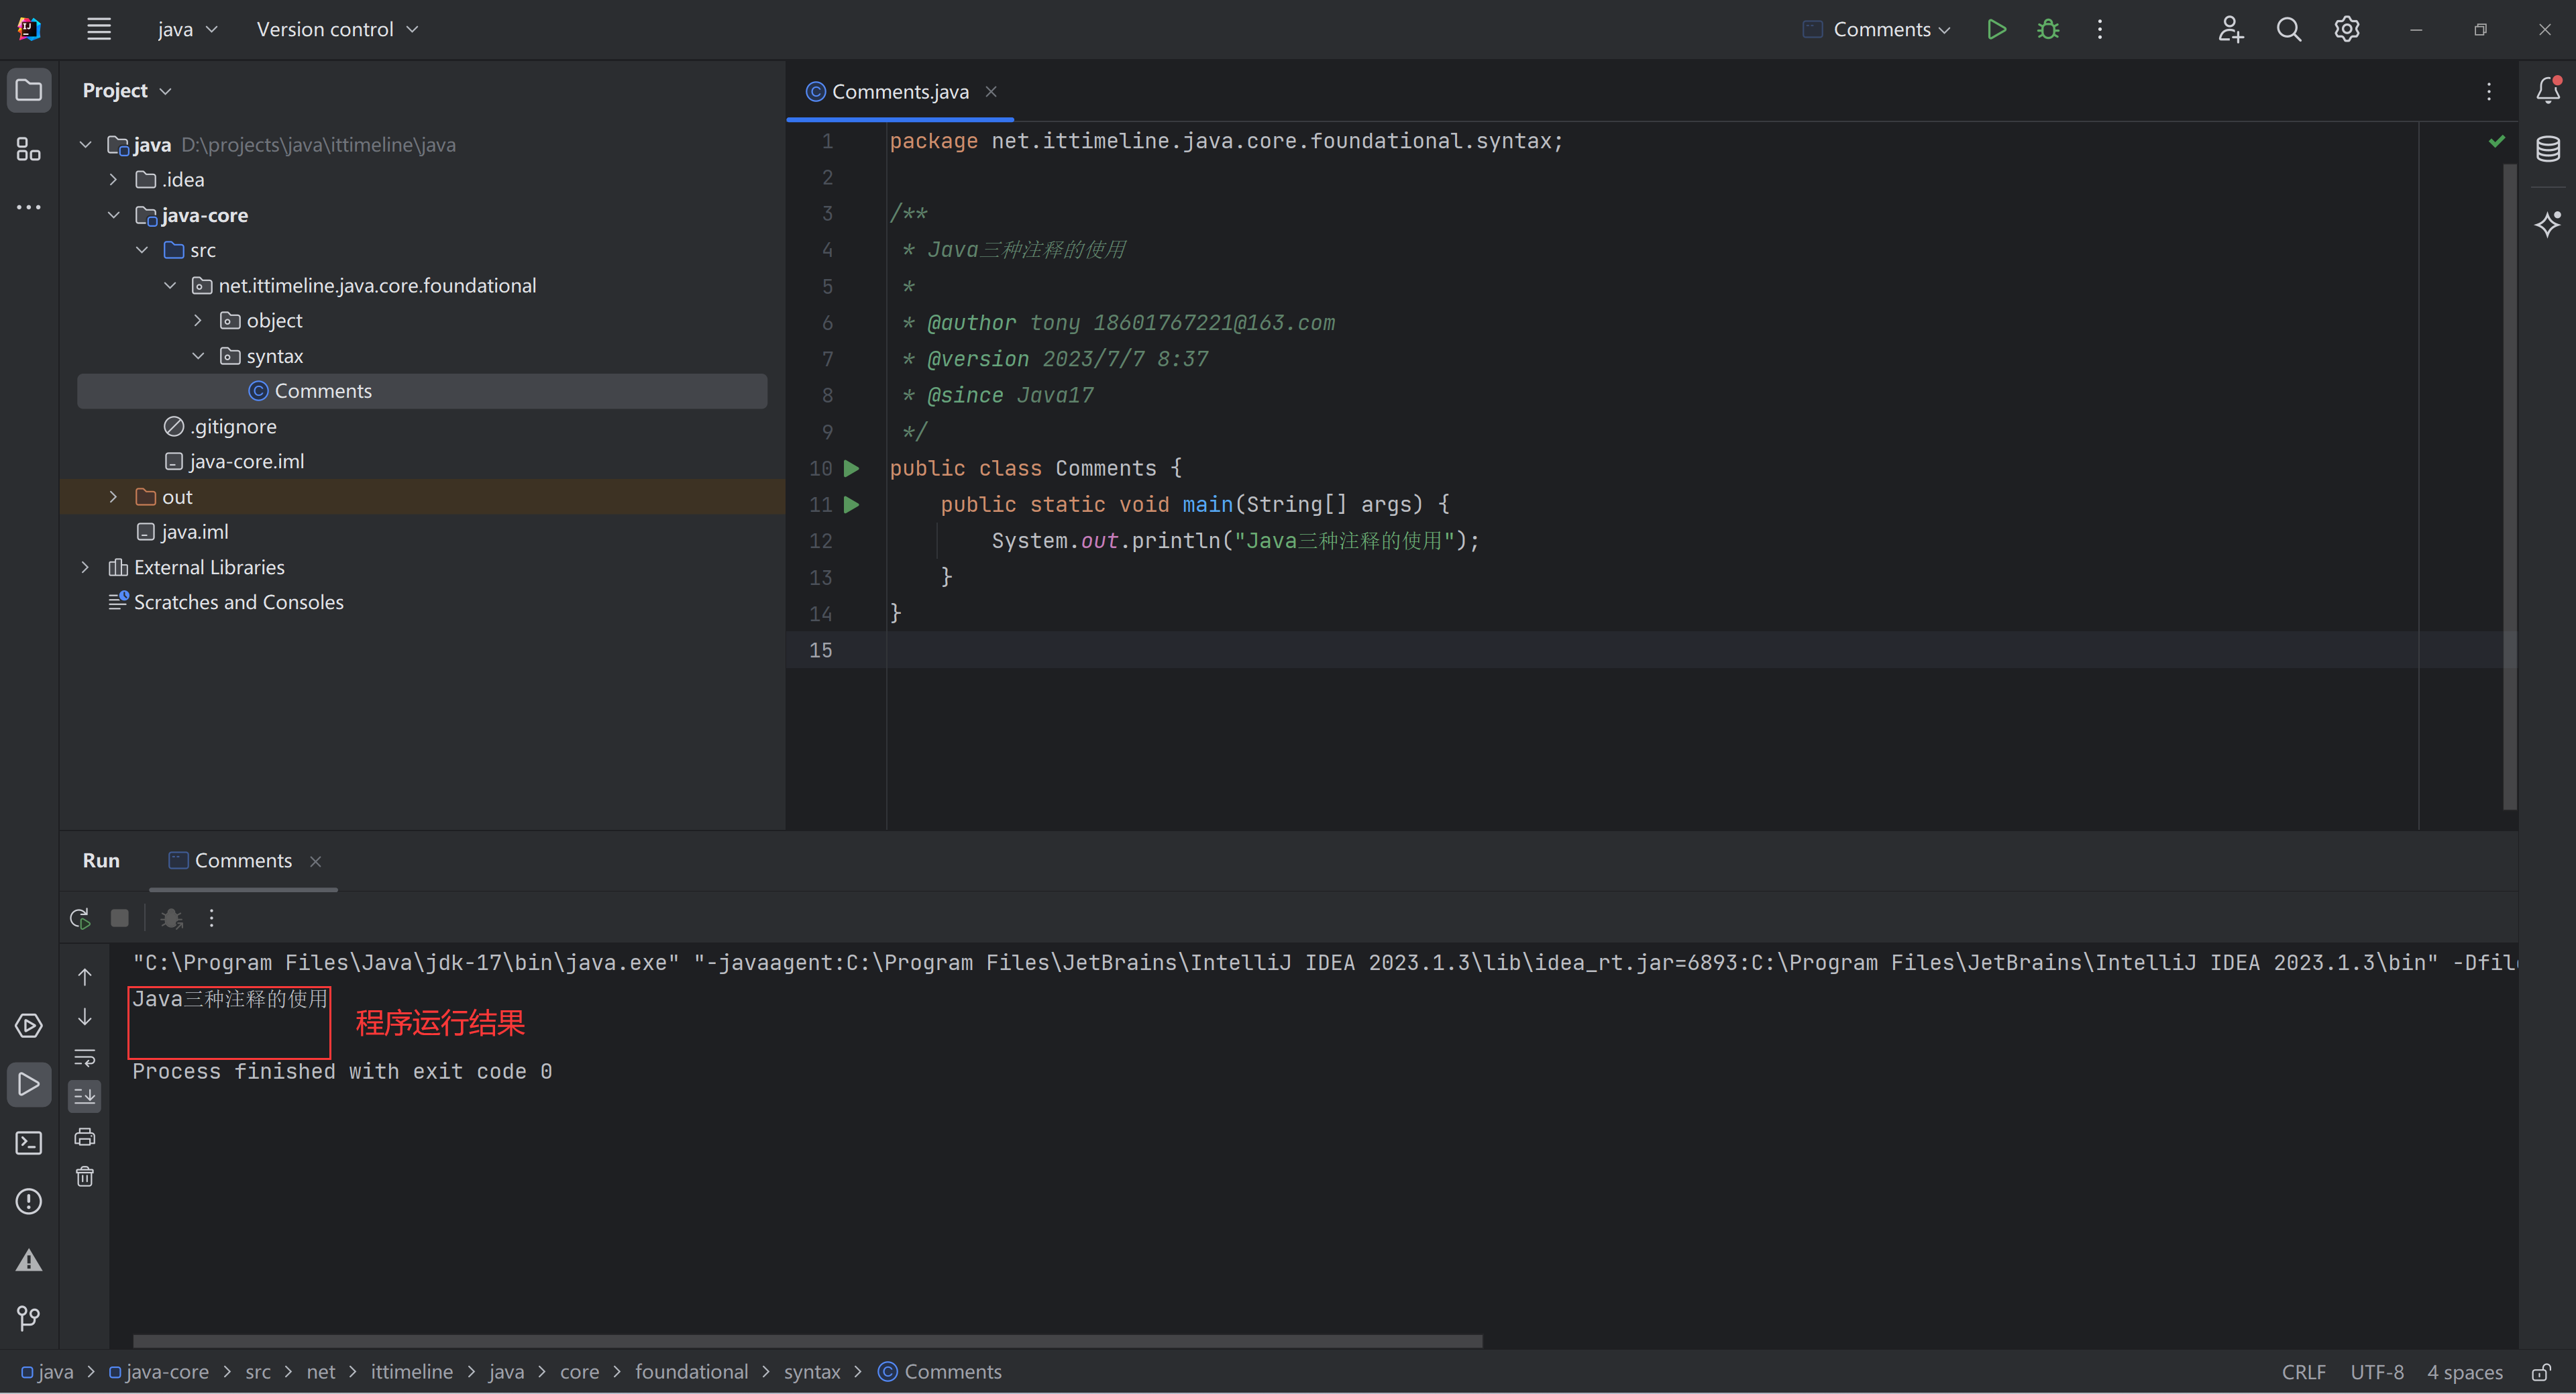The height and width of the screenshot is (1394, 2576).
Task: Open the Terminal tool window
Action: 29,1143
